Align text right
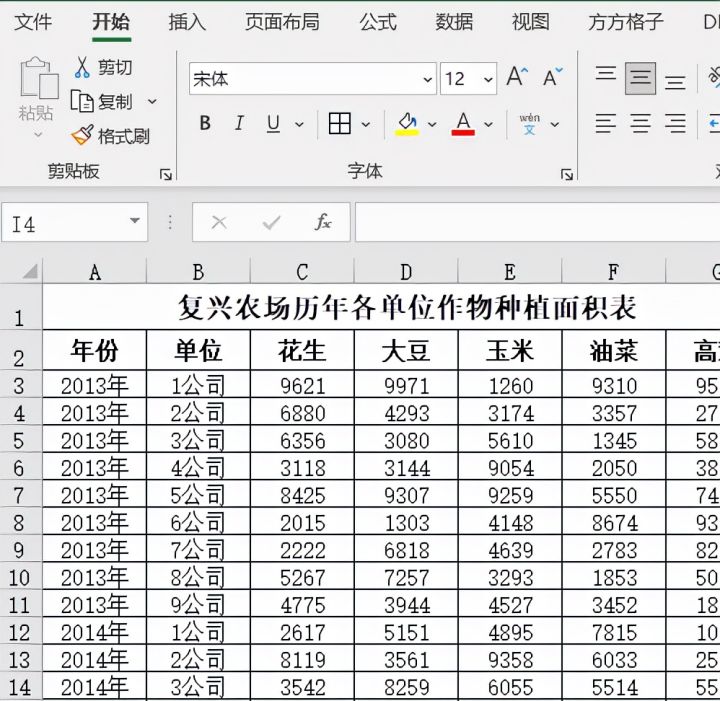 [x=675, y=123]
